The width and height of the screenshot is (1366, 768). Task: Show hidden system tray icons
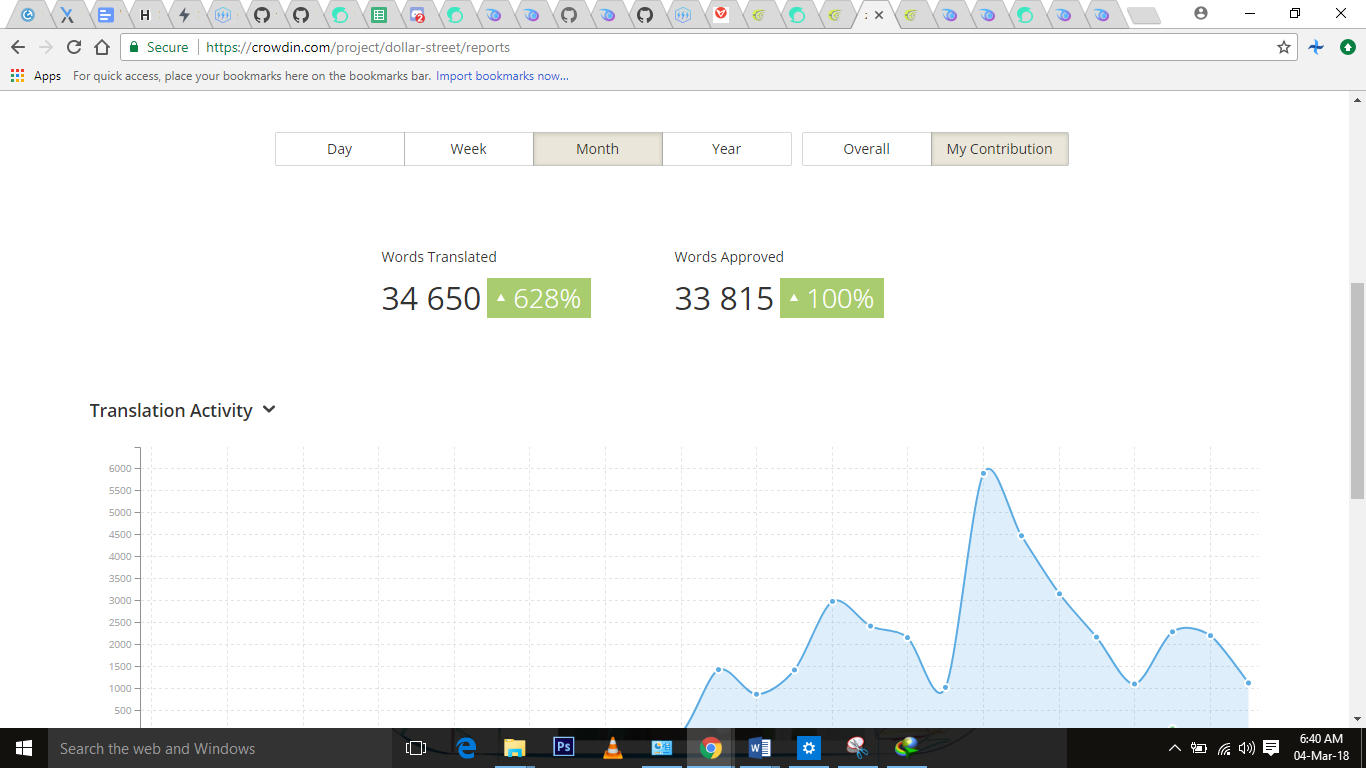[1175, 748]
